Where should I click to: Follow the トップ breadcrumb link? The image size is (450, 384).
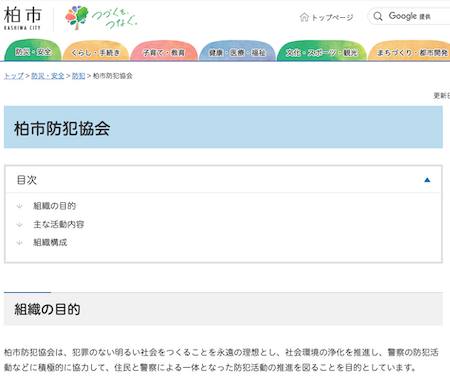point(14,76)
